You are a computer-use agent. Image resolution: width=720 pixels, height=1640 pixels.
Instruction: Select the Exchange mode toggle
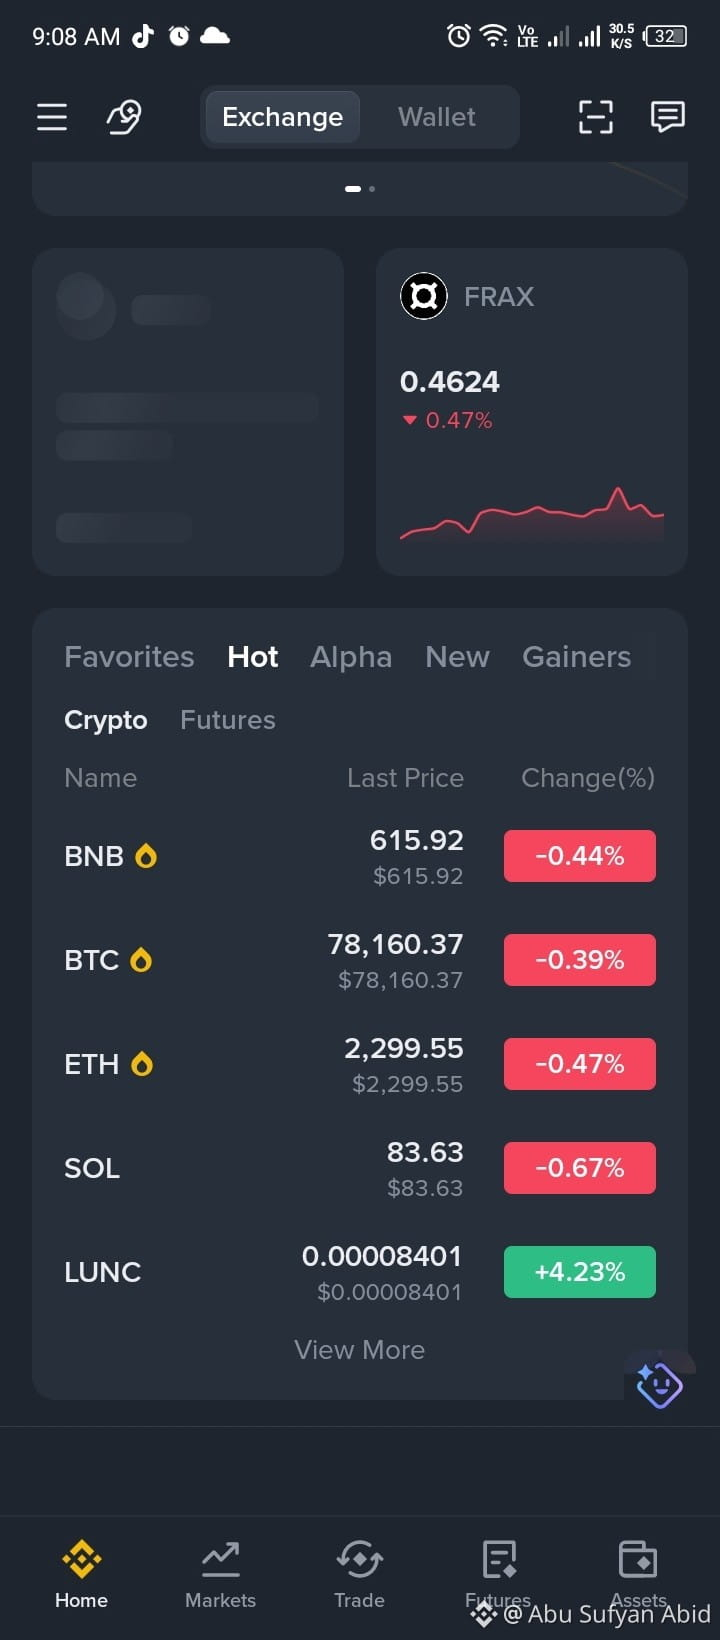(x=282, y=117)
